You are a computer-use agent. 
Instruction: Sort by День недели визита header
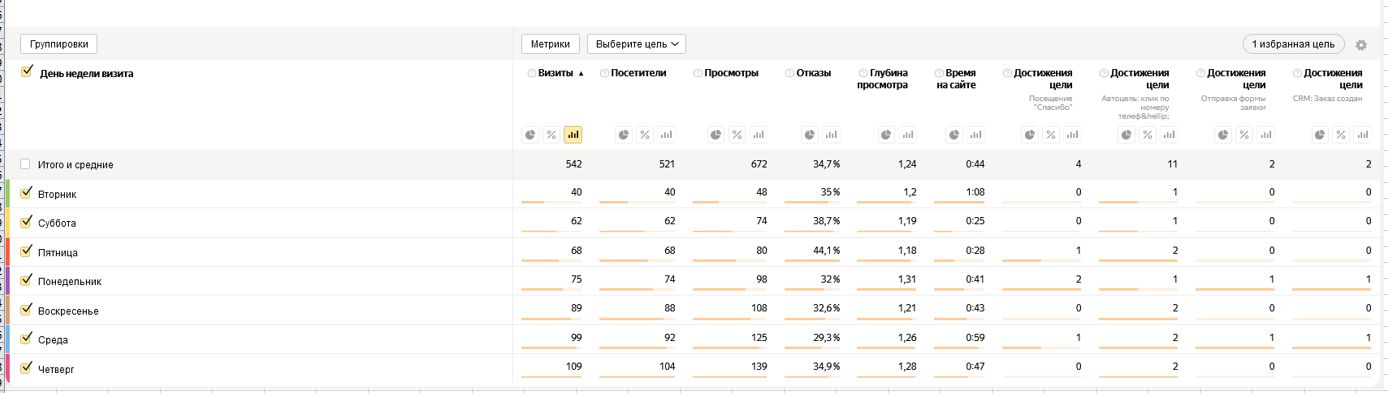[x=86, y=73]
